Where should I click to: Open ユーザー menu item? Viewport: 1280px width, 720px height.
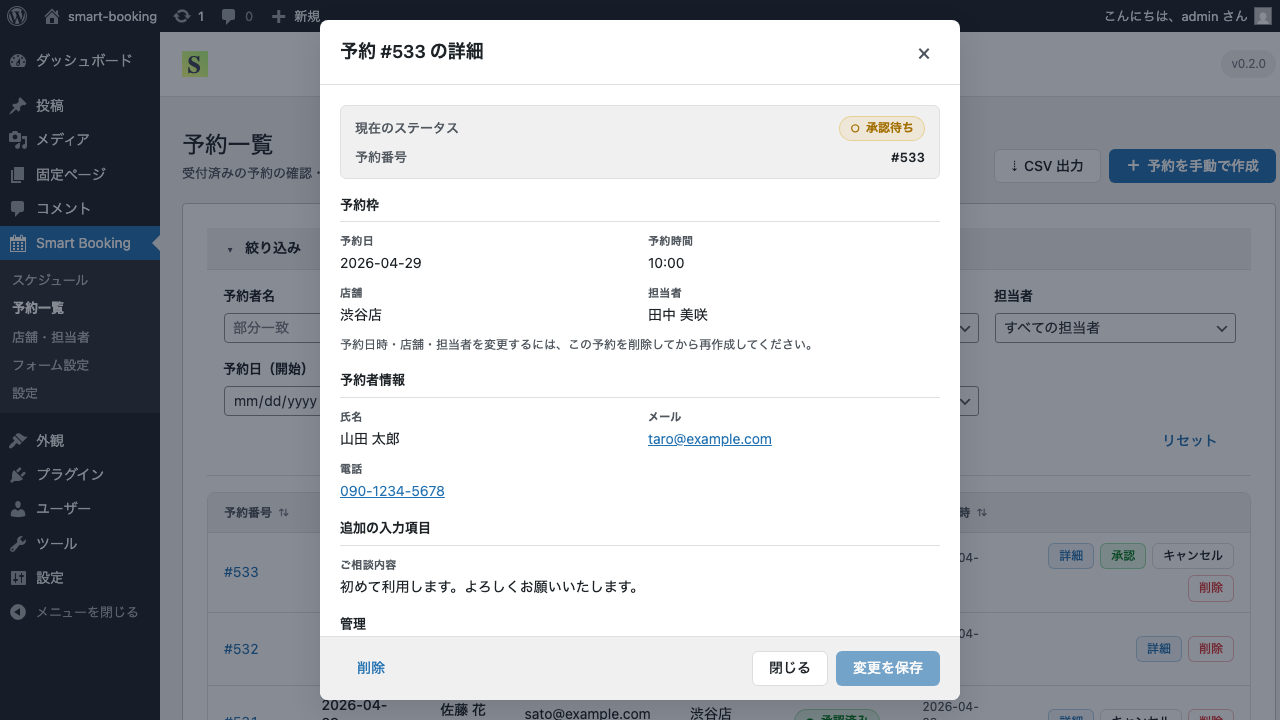(80, 509)
